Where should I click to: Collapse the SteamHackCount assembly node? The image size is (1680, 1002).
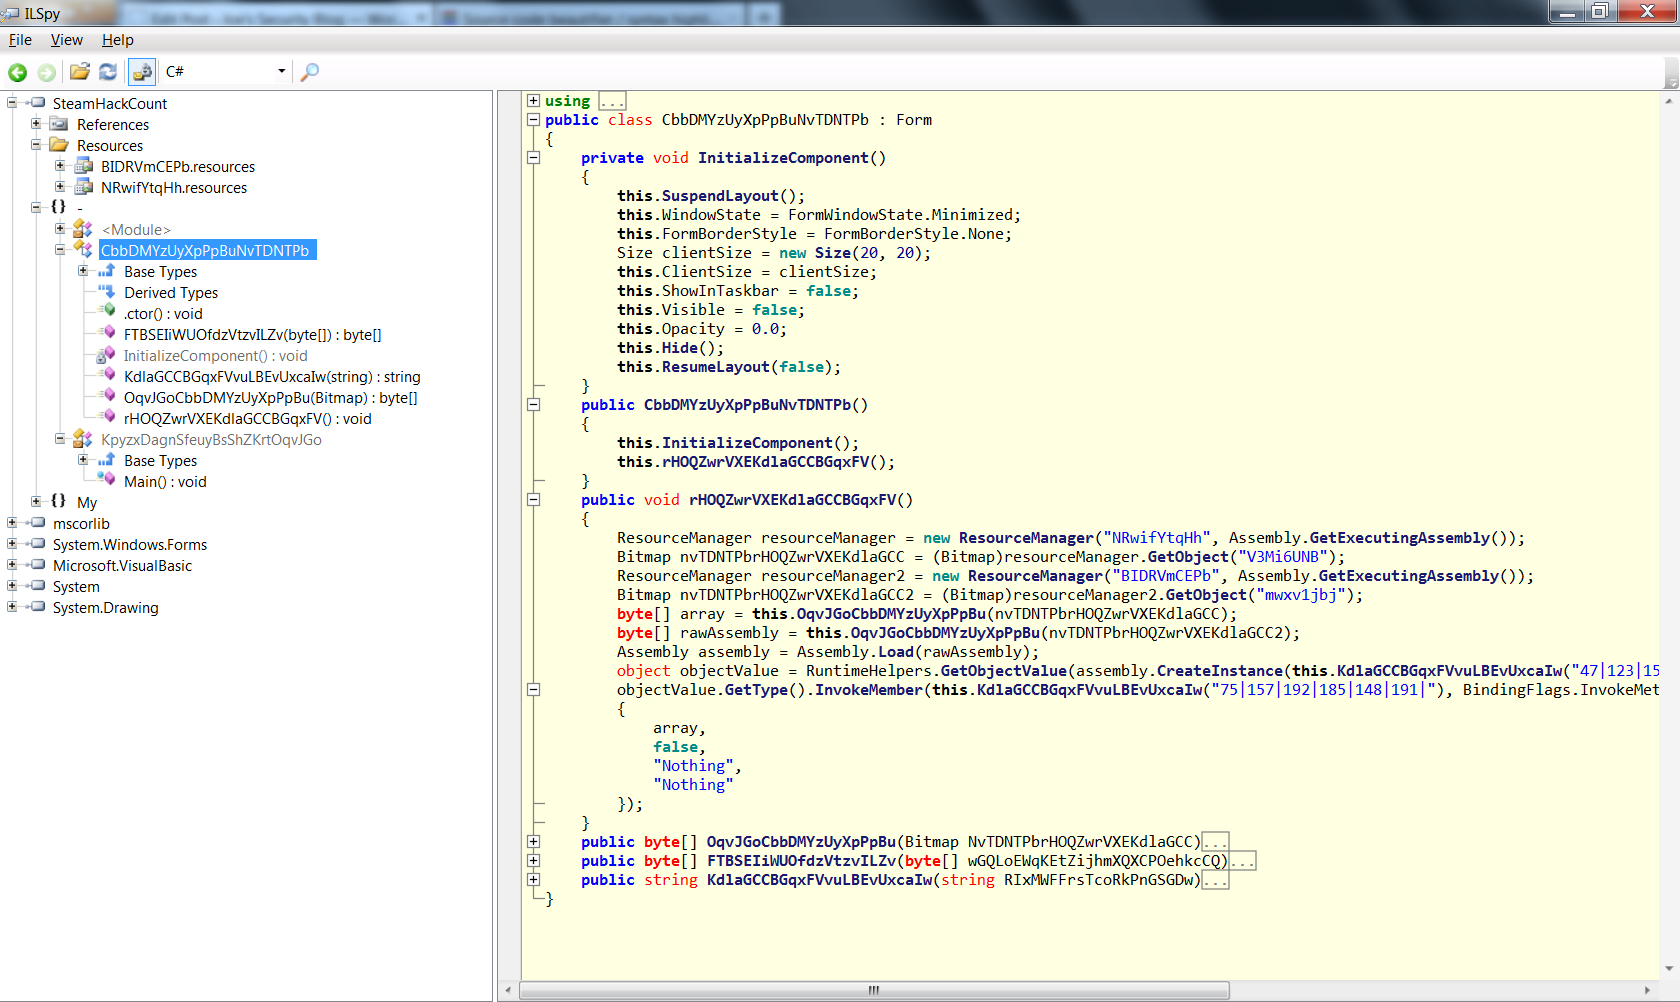coord(12,102)
